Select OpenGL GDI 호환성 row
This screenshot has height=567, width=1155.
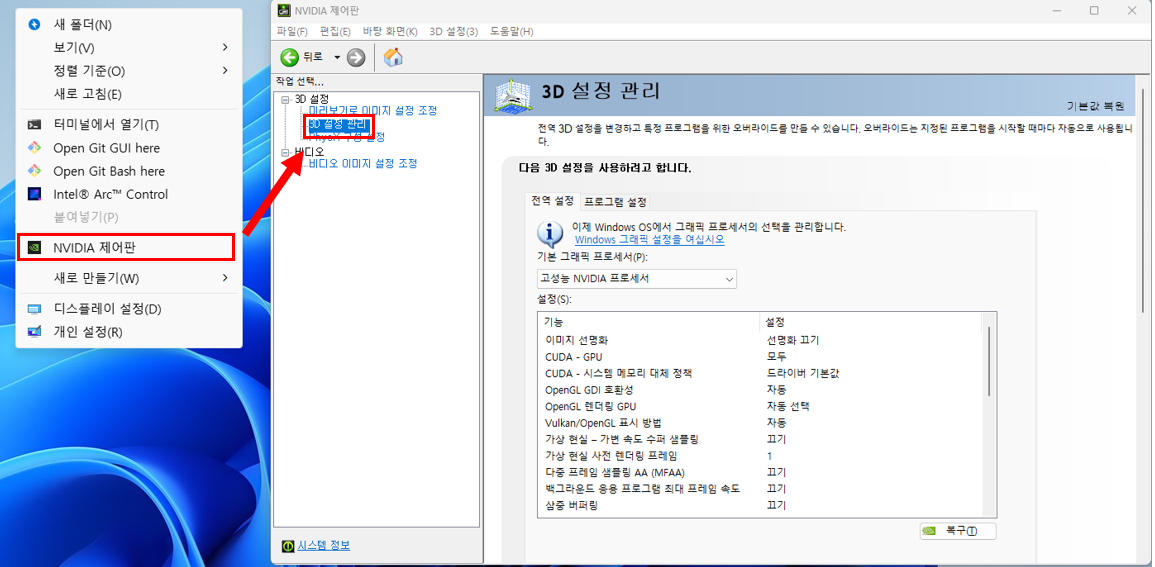point(759,390)
